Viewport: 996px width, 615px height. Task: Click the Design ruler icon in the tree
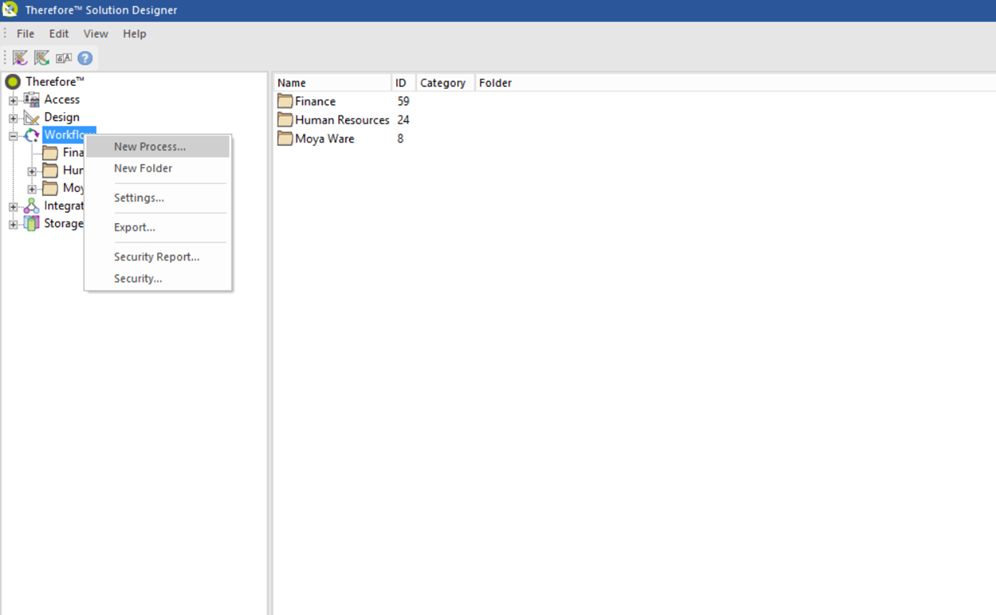coord(31,117)
